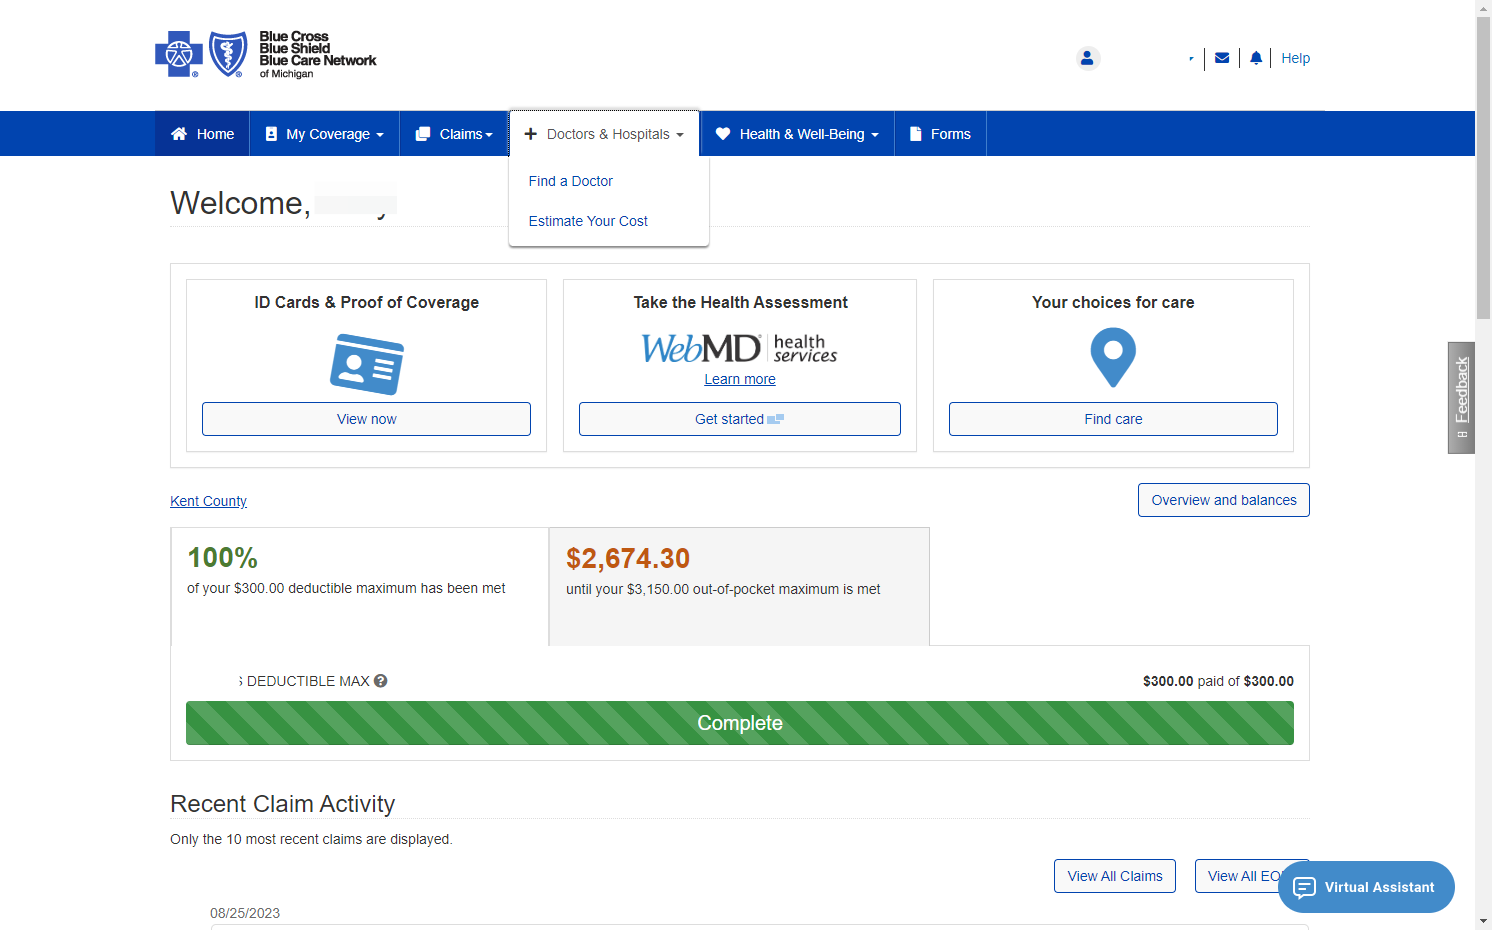Select the $2,674.30 out-of-pocket tab
This screenshot has width=1492, height=930.
739,586
